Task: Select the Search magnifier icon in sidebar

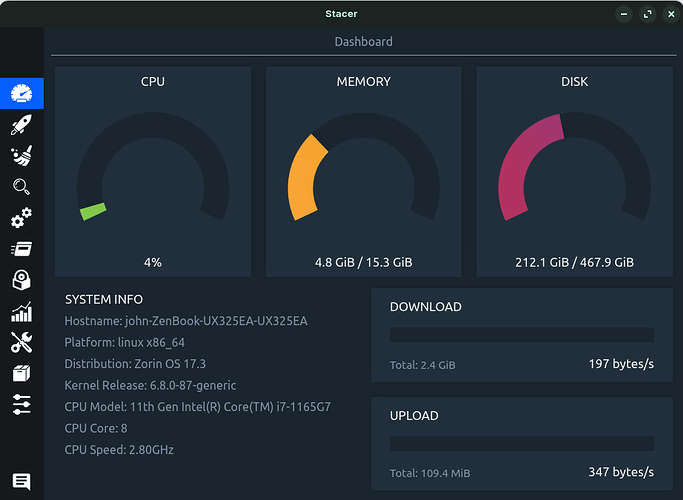Action: pos(21,187)
